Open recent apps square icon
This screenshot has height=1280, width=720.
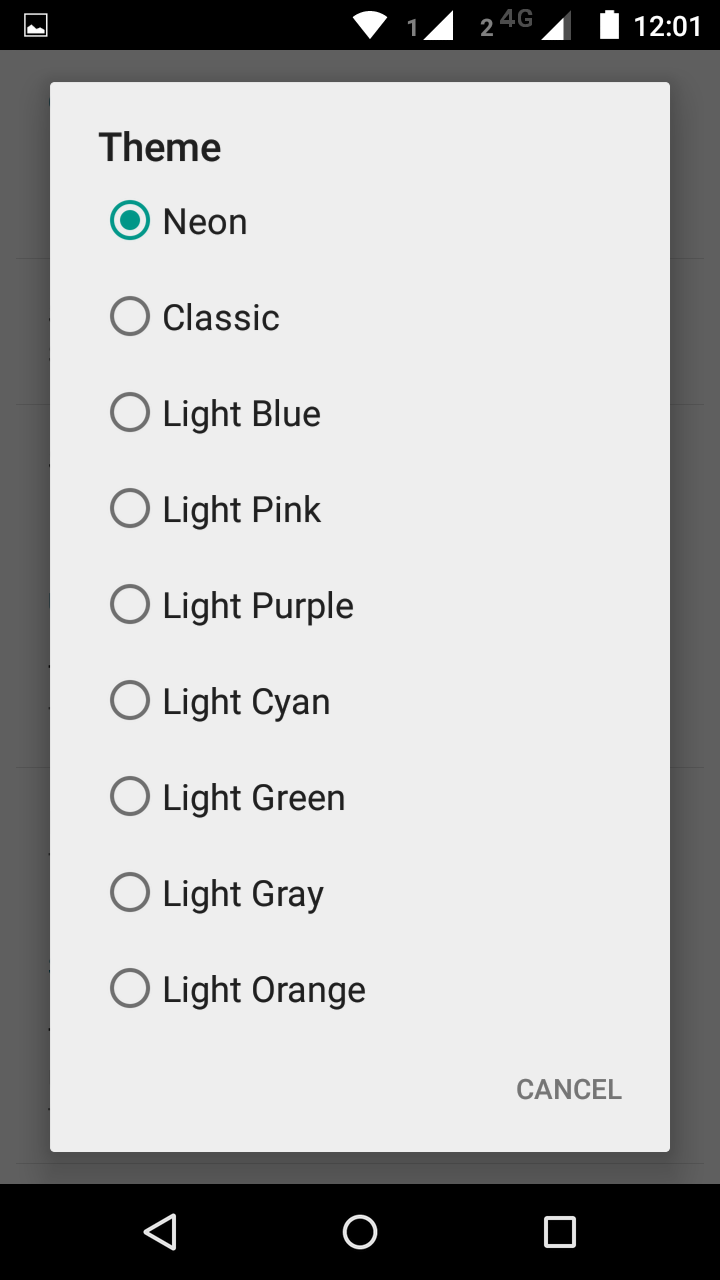[x=560, y=1232]
